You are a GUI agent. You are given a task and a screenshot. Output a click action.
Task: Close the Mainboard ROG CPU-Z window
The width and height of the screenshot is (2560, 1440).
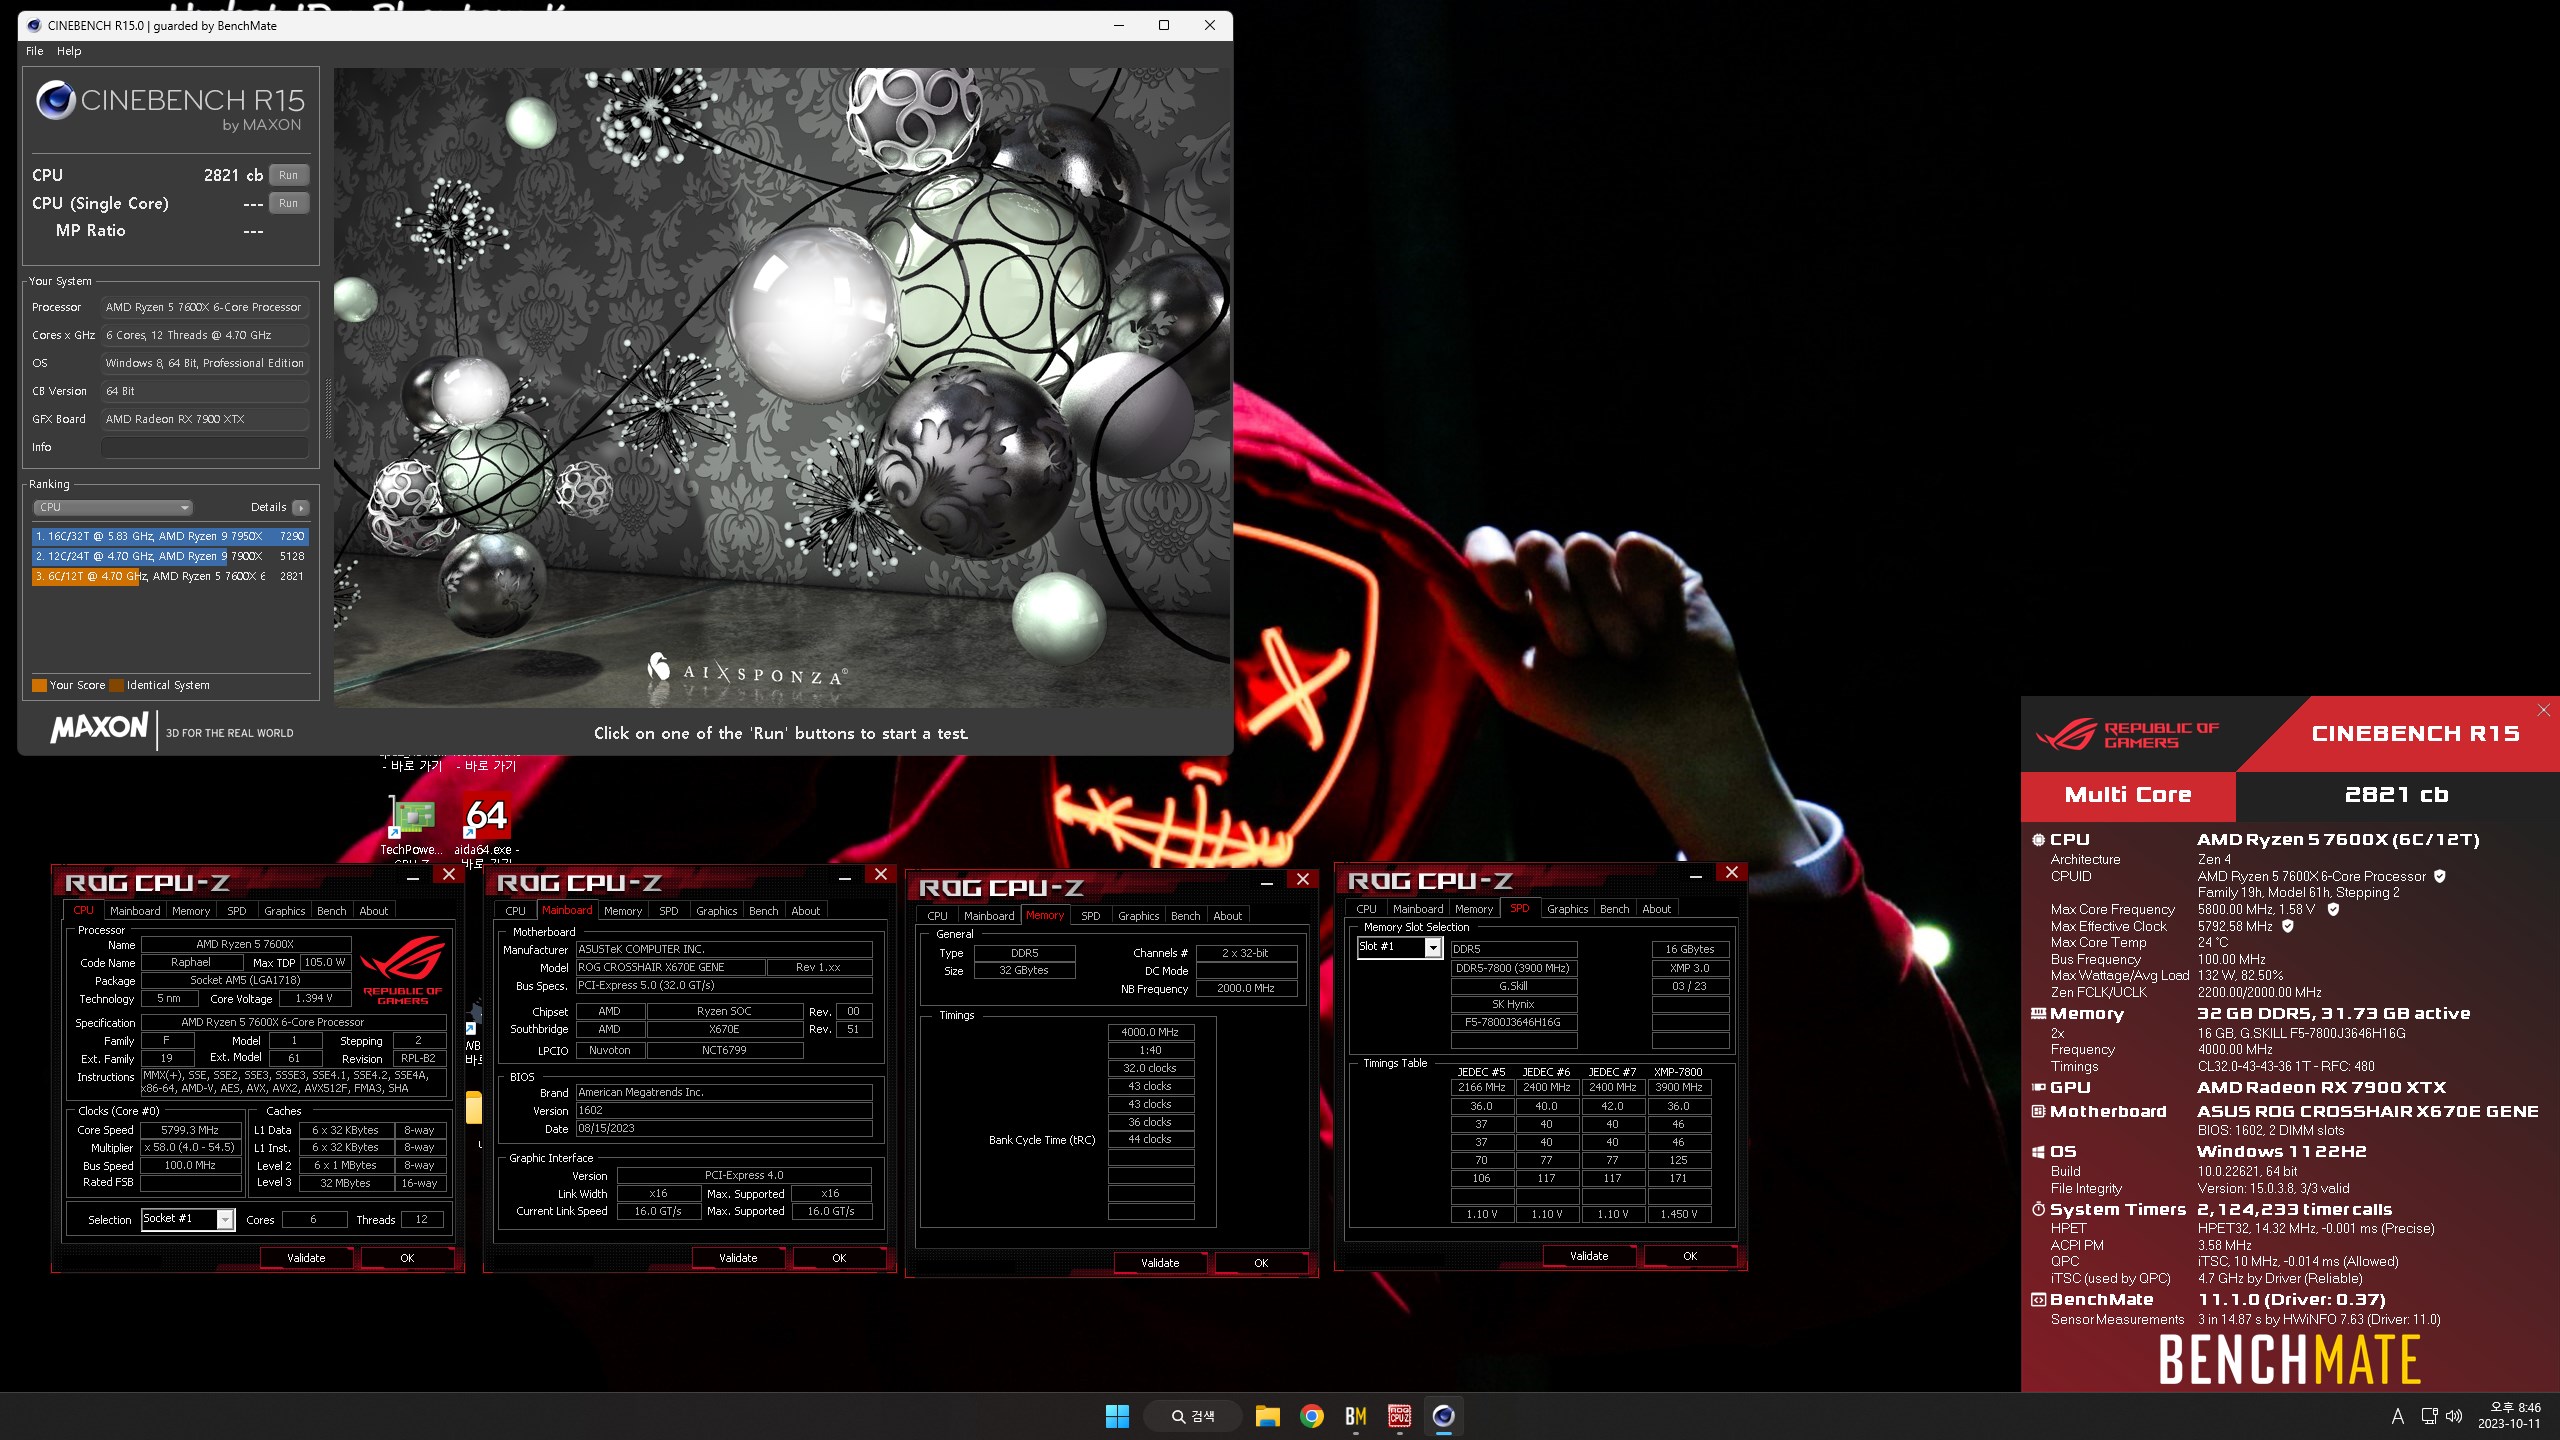click(881, 875)
